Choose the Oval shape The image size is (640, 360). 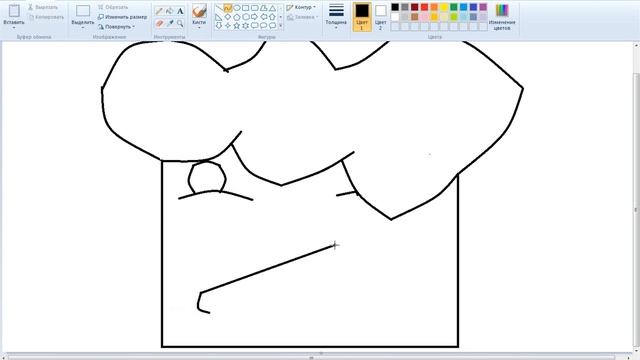point(237,8)
